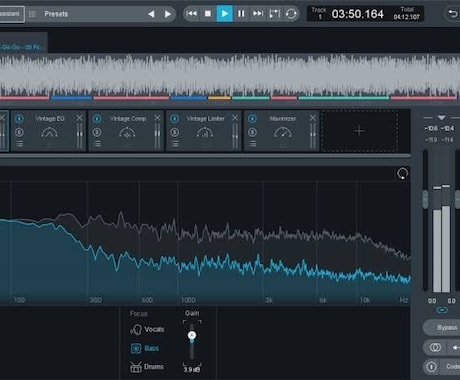The width and height of the screenshot is (460, 380).
Task: Open the Maximizer module preset list
Action: click(x=252, y=144)
